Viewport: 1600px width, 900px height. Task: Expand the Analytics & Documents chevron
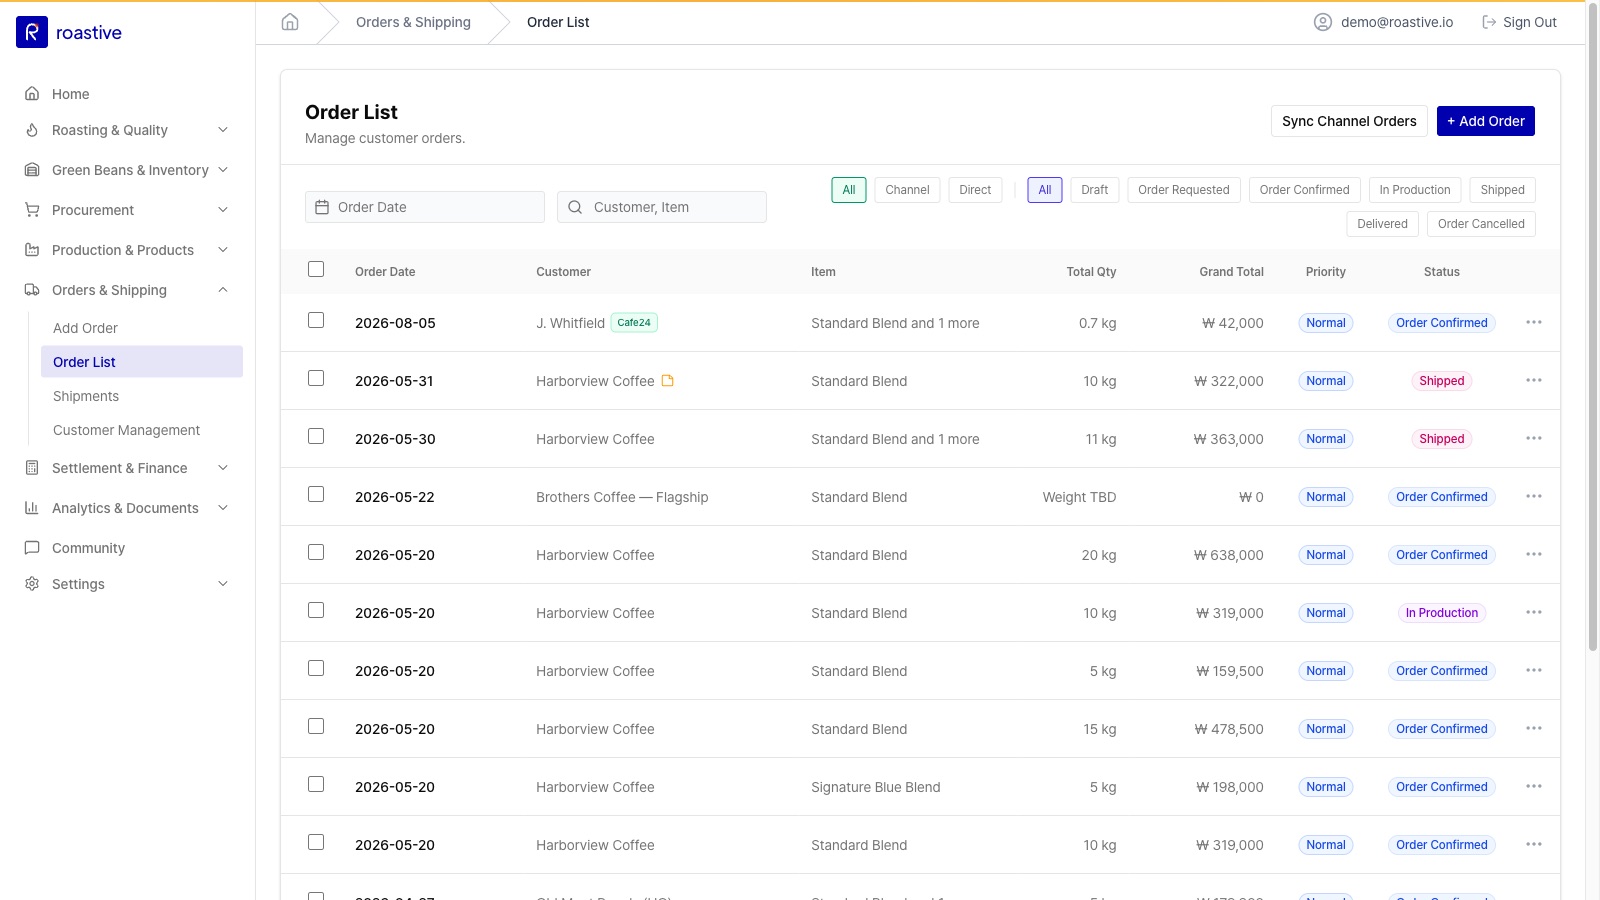(x=223, y=508)
